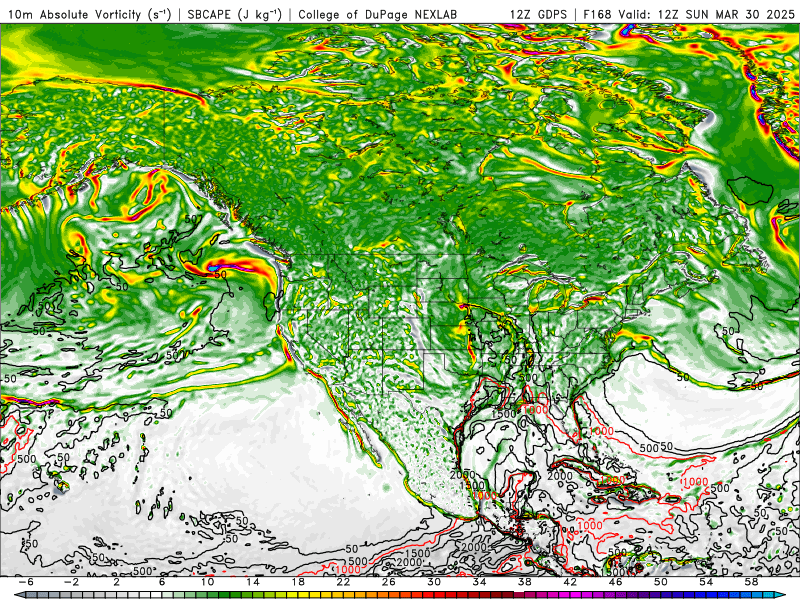Click the 22 tick label on color bar

[343, 582]
